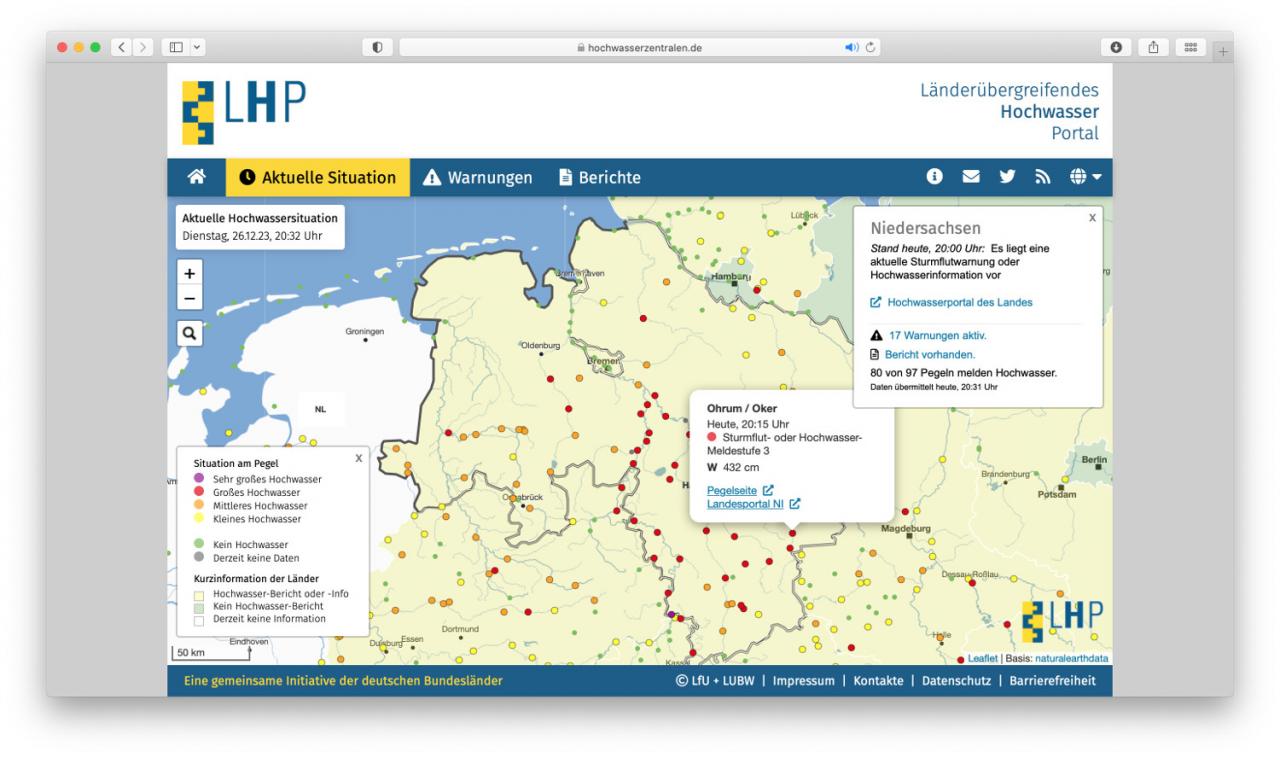Screen dimensions: 1280x758
Task: Switch to the Warnungen tab
Action: (x=477, y=178)
